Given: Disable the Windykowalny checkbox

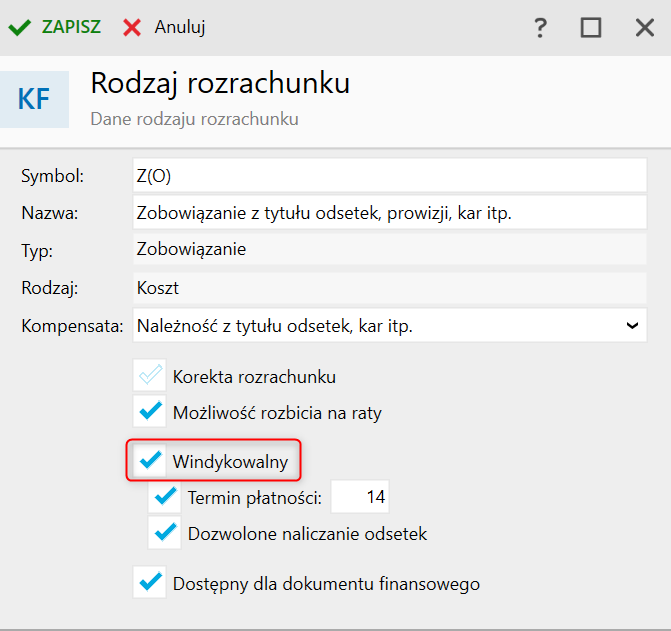Looking at the screenshot, I should click(x=151, y=461).
